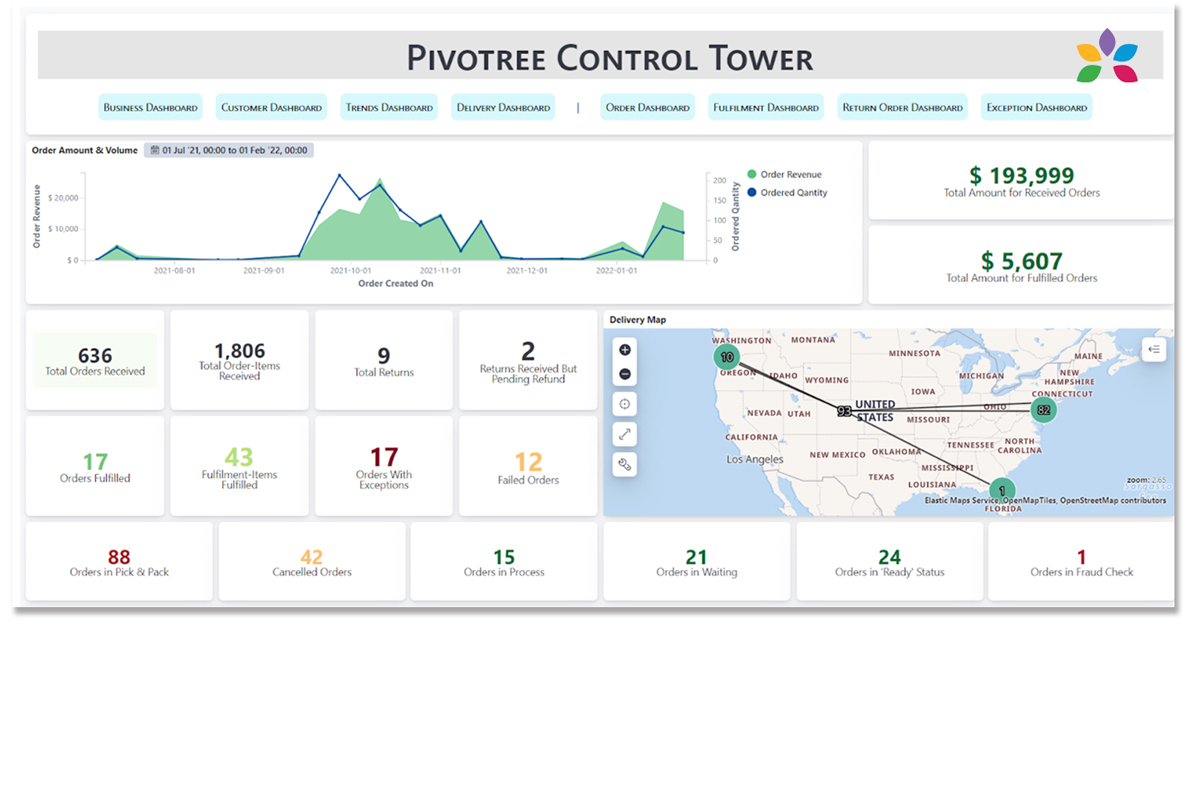Click the Pivotree flower logo
The width and height of the screenshot is (1200, 795).
[x=1107, y=56]
